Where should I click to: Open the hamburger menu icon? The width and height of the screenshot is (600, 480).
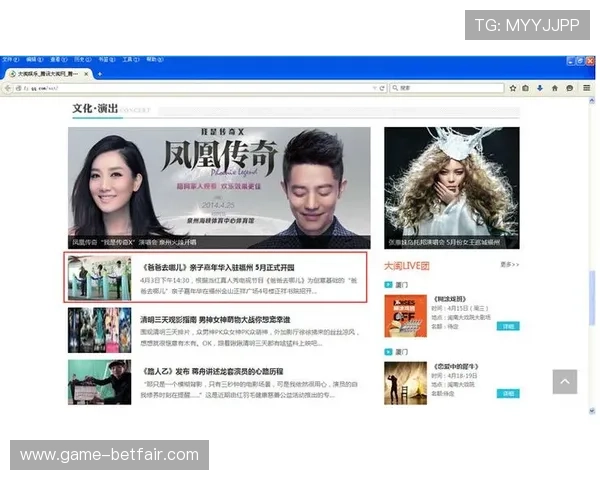(x=586, y=88)
